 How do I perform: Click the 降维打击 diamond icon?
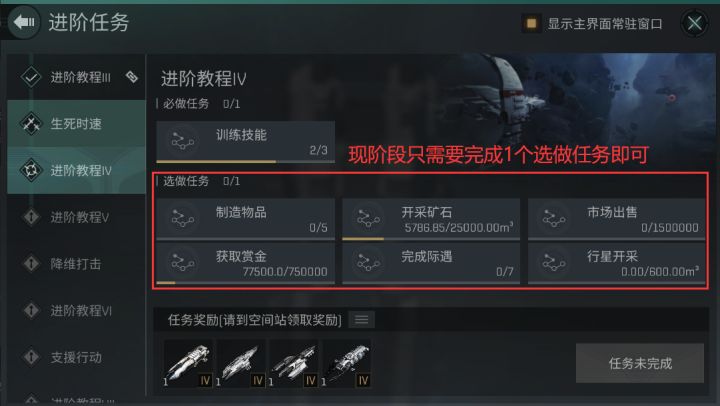tap(31, 264)
